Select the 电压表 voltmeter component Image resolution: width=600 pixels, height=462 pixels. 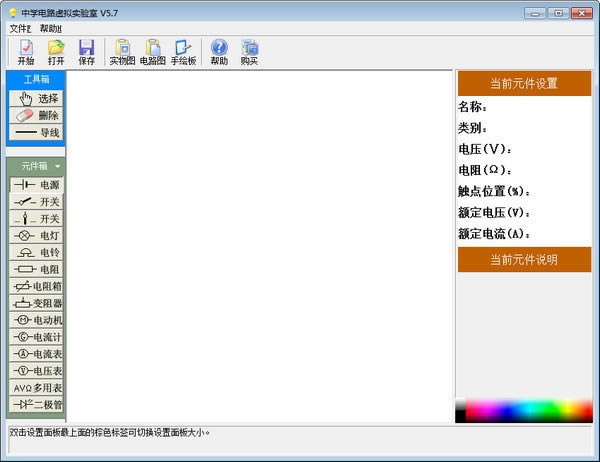36,371
